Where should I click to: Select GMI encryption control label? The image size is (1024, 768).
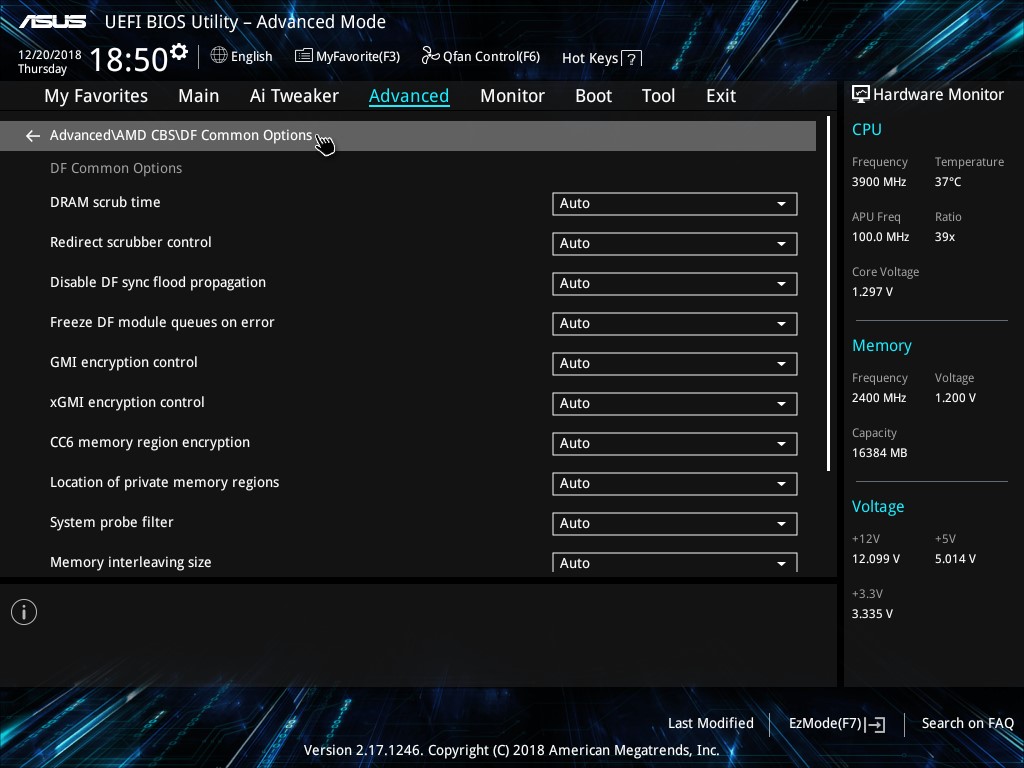(x=123, y=362)
